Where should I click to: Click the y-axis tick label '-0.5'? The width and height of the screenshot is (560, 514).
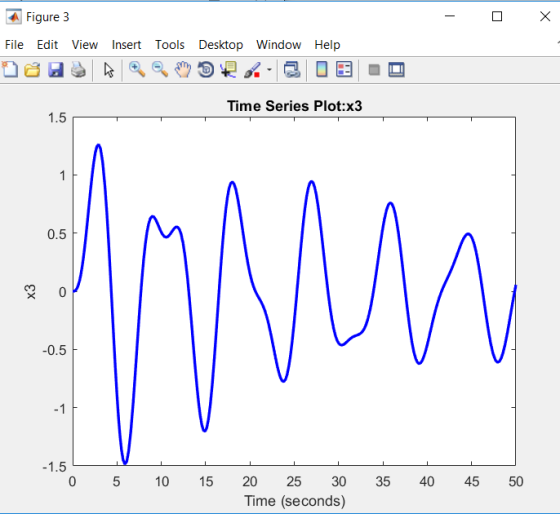pos(54,350)
